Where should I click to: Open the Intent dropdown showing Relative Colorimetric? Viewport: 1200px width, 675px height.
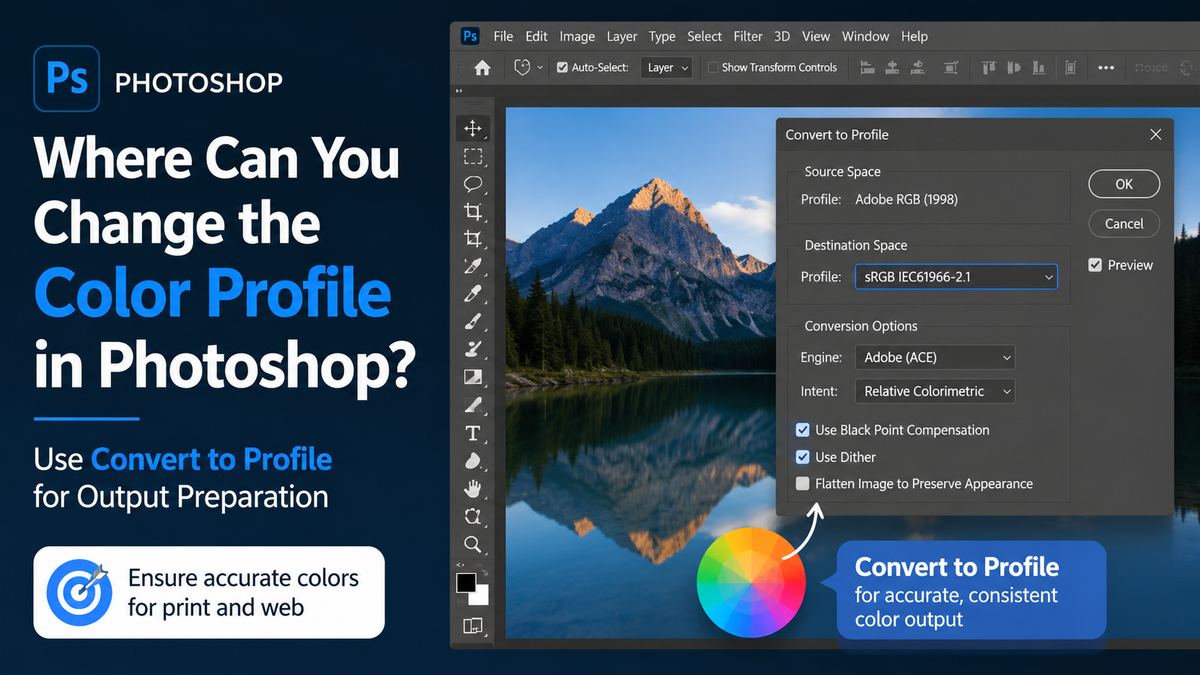pos(935,391)
